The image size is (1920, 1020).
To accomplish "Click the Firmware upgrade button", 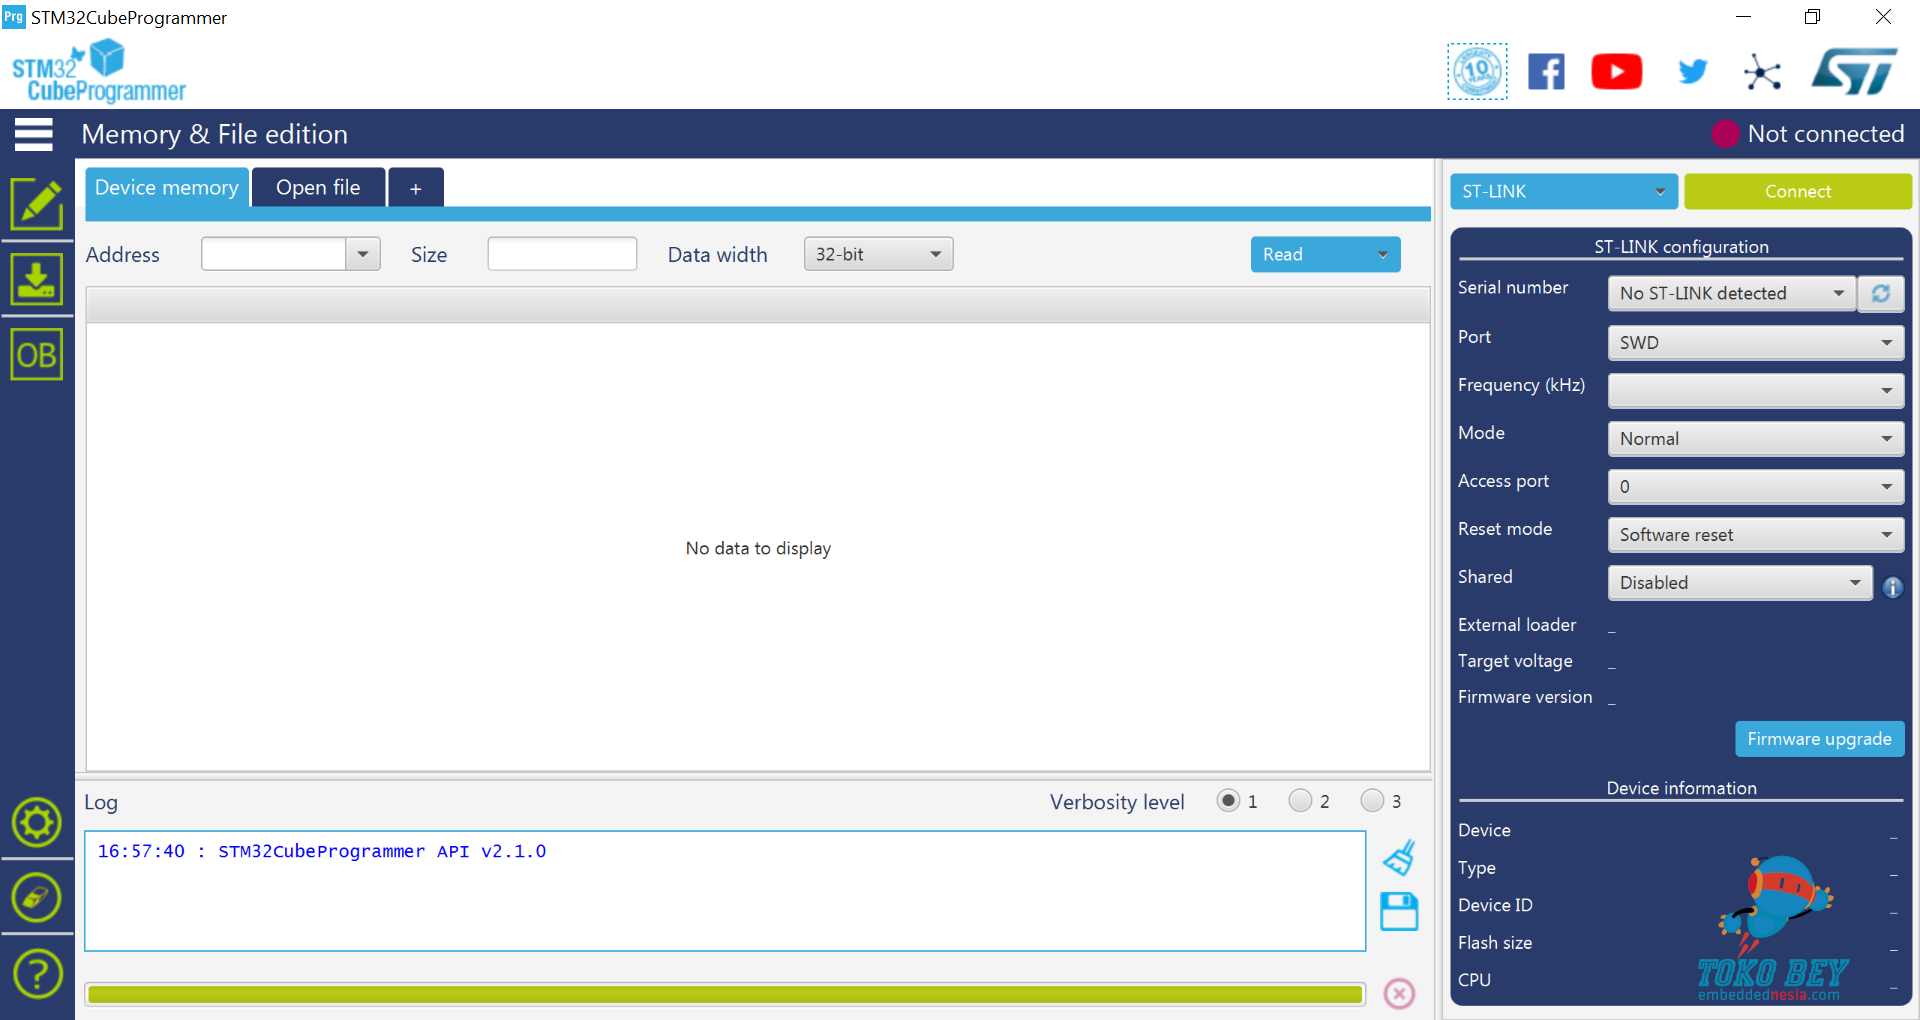I will 1819,739.
